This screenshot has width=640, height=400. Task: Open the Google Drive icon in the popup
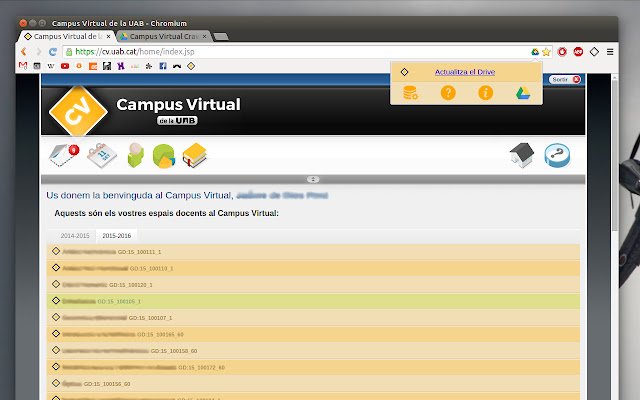523,93
